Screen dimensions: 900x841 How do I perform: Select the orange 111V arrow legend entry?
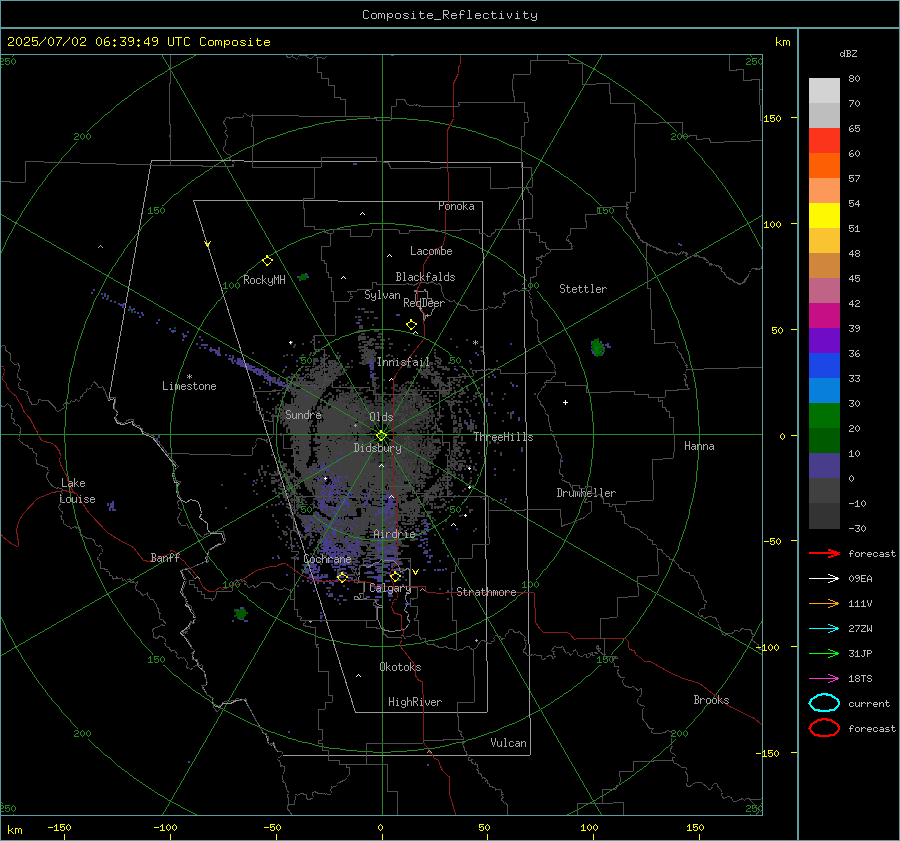coord(824,603)
